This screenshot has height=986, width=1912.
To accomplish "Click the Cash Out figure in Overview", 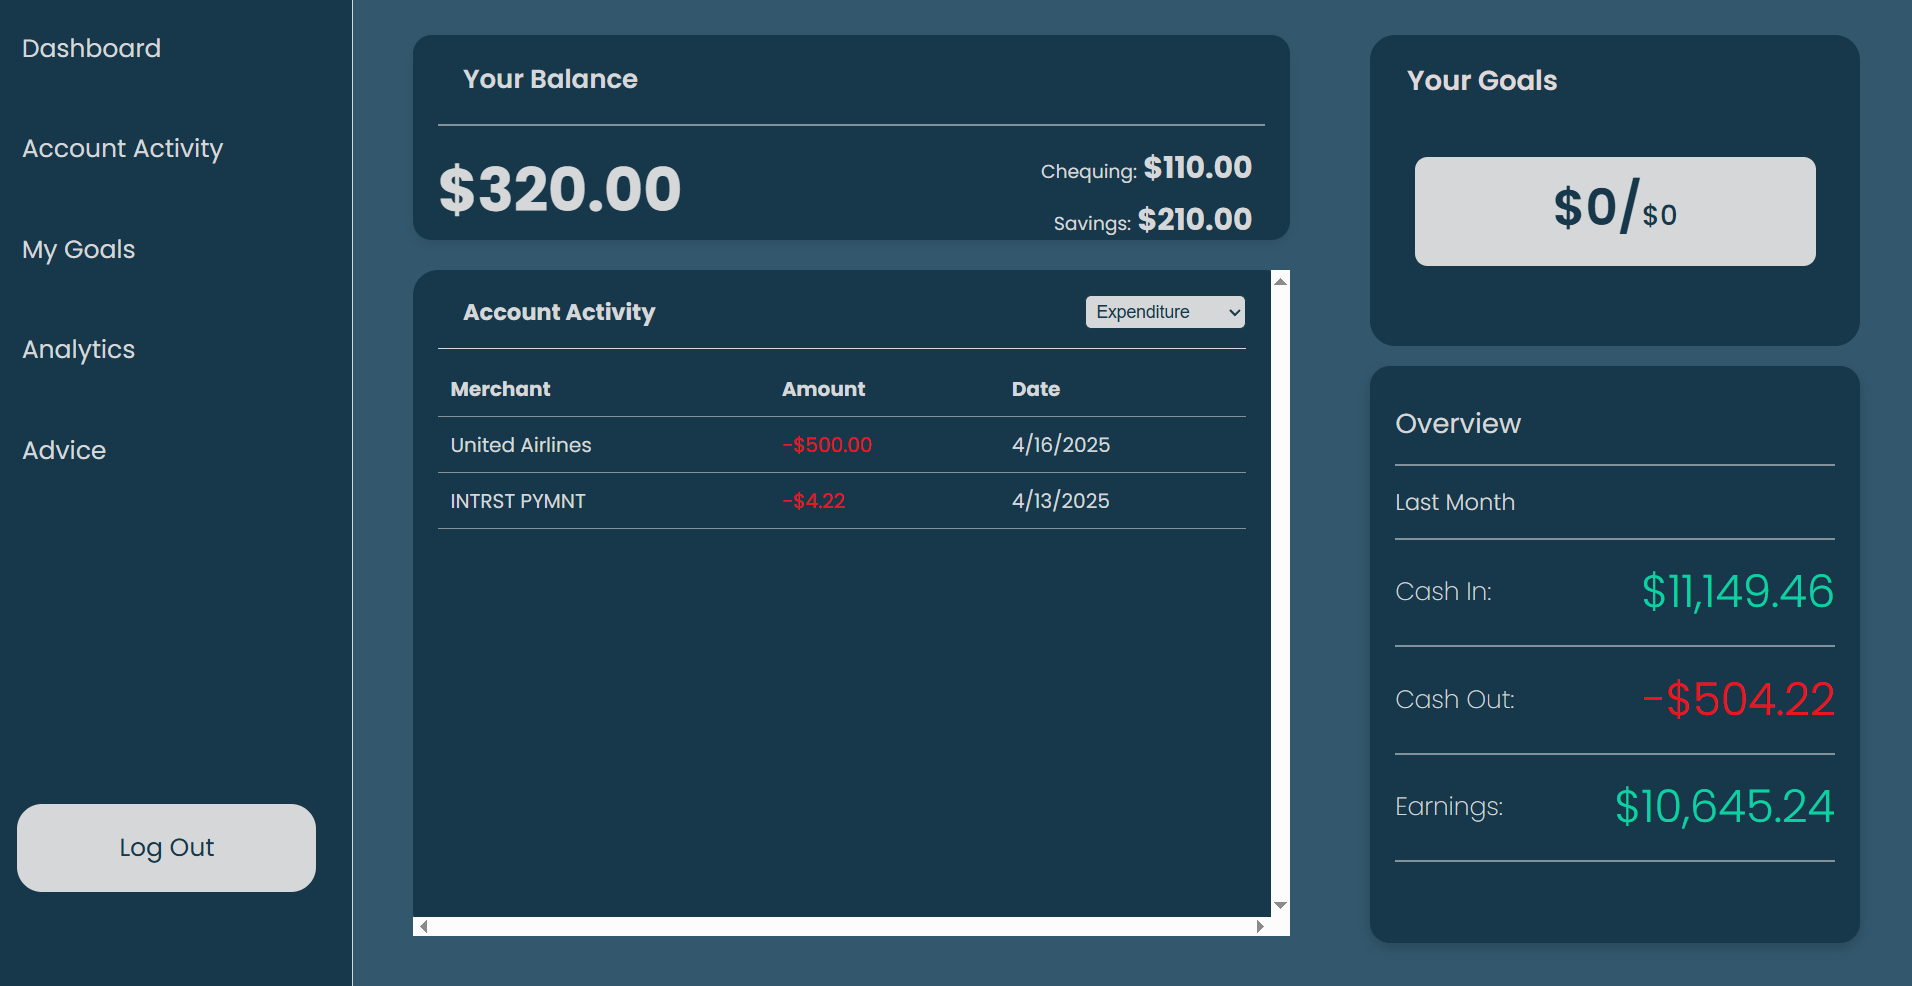I will point(1738,699).
